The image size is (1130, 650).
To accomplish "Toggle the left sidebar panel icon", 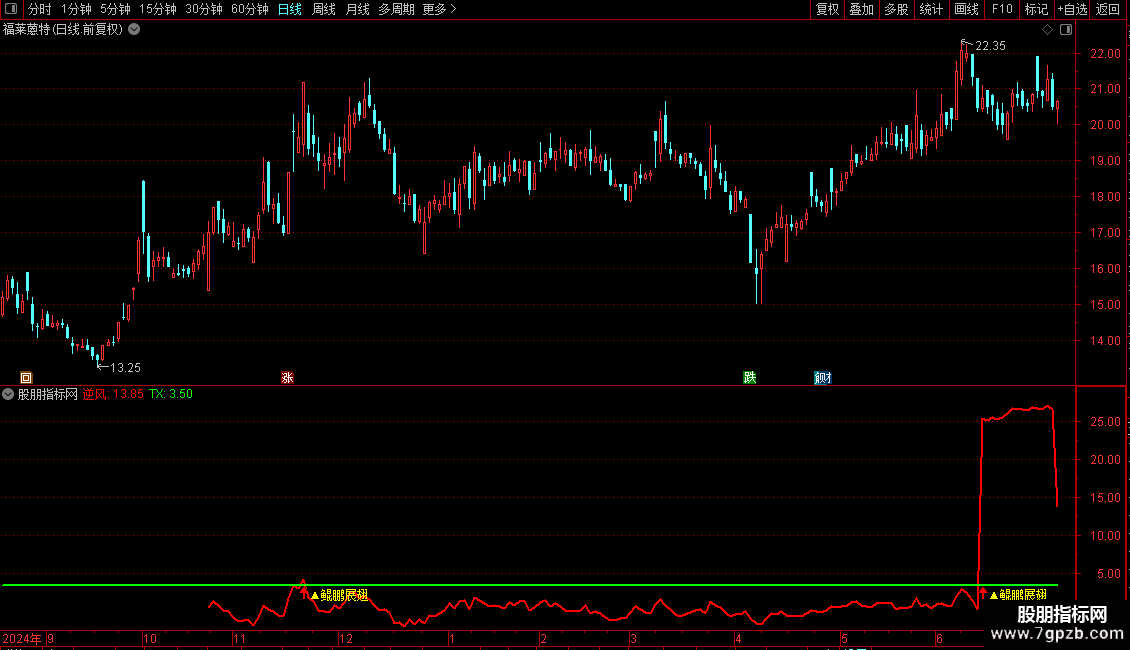I will 11,9.
